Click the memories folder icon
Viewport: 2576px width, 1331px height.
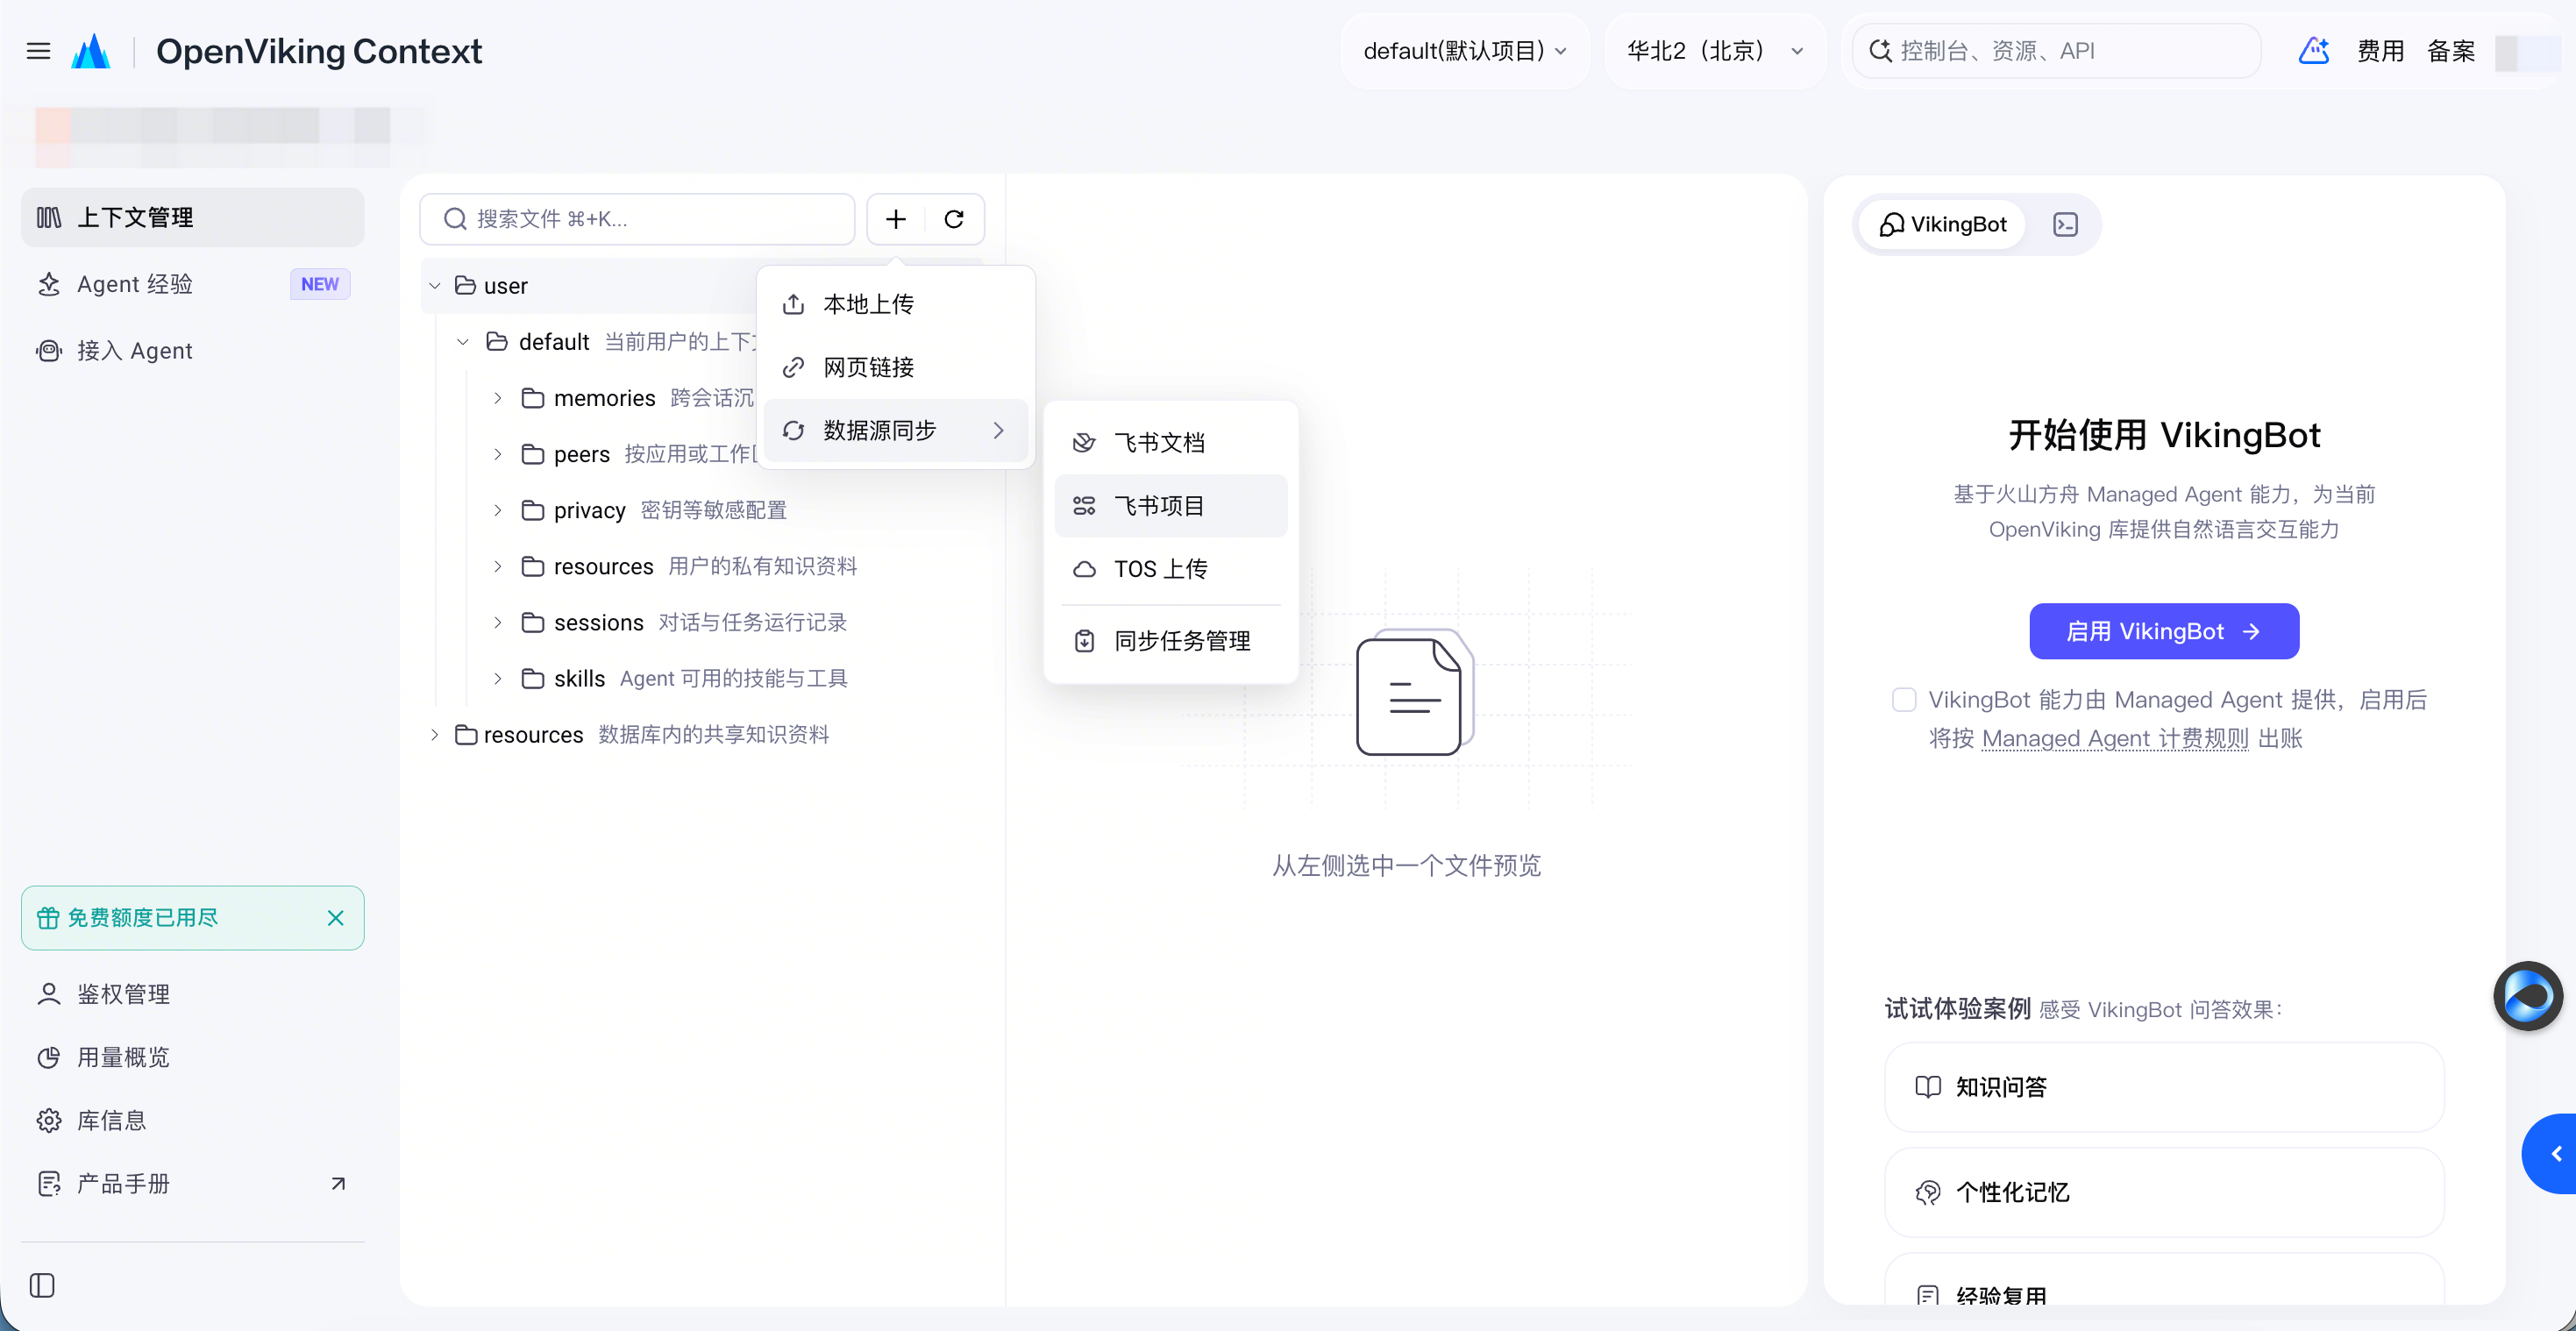coord(533,398)
